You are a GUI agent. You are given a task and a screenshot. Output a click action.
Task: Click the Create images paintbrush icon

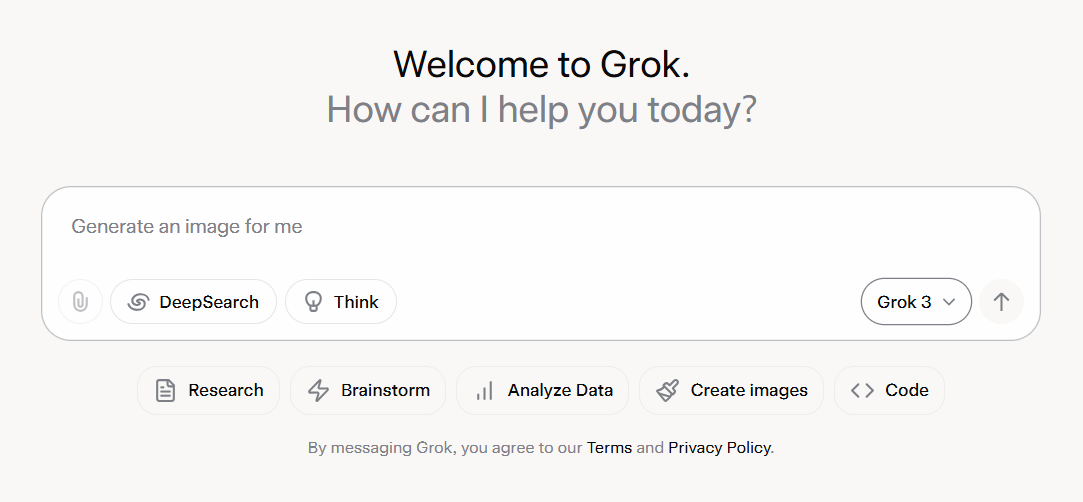[667, 391]
